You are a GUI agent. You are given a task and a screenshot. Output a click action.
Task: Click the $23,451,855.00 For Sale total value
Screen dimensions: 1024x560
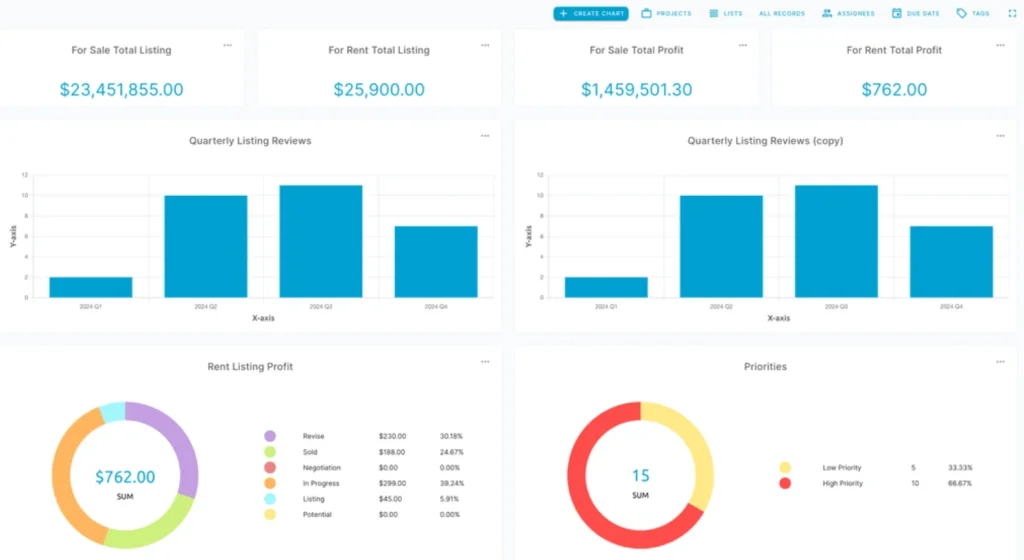(122, 90)
